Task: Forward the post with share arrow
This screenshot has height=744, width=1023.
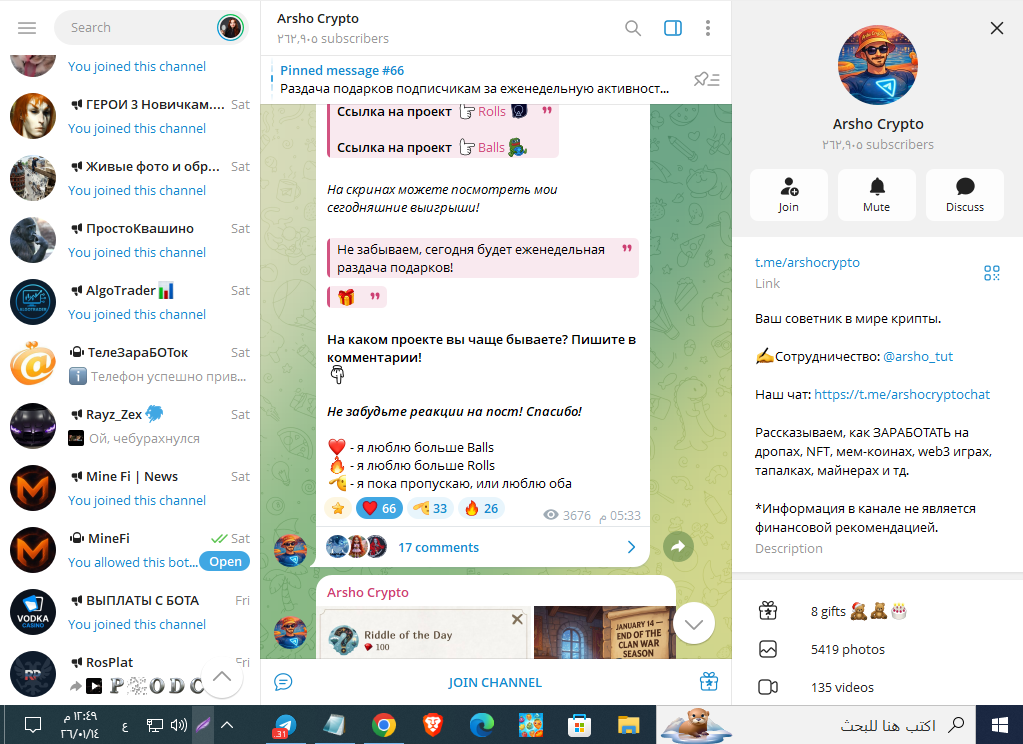Action: point(679,547)
